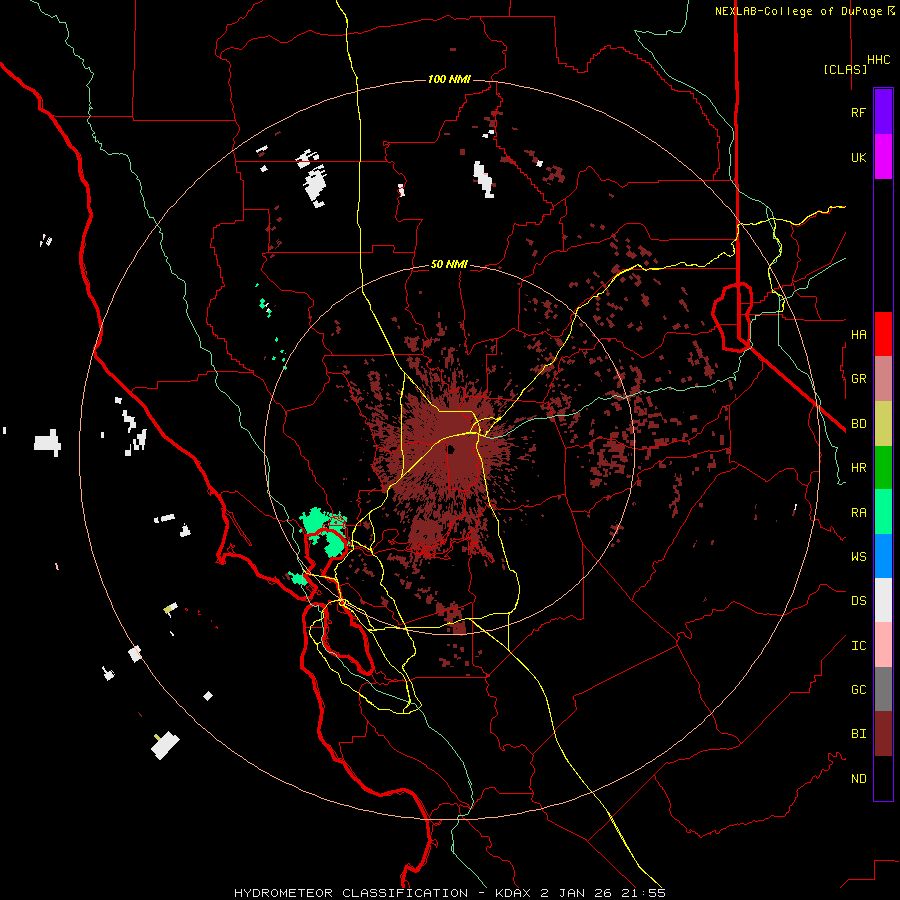This screenshot has width=900, height=900.
Task: Select the IC light pink legend swatch
Action: point(883,645)
